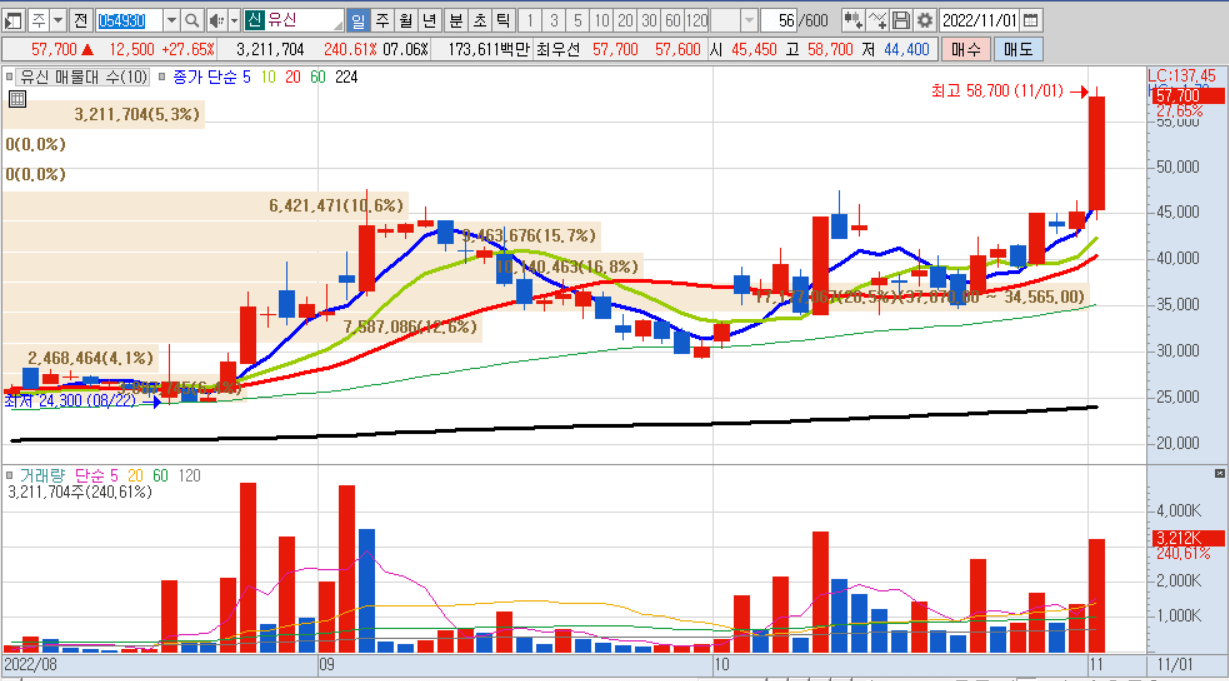The height and width of the screenshot is (681, 1229).
Task: Click the magnifier stock search icon
Action: (x=191, y=20)
